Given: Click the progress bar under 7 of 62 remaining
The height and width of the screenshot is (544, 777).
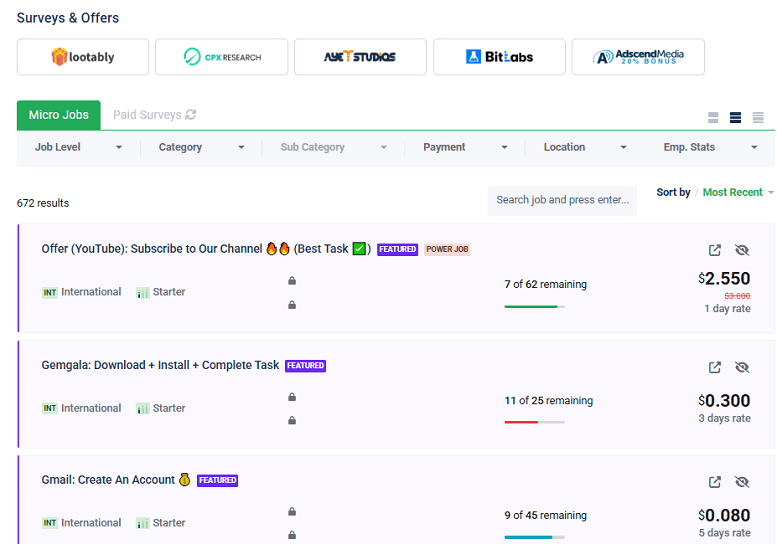Looking at the screenshot, I should (x=534, y=306).
